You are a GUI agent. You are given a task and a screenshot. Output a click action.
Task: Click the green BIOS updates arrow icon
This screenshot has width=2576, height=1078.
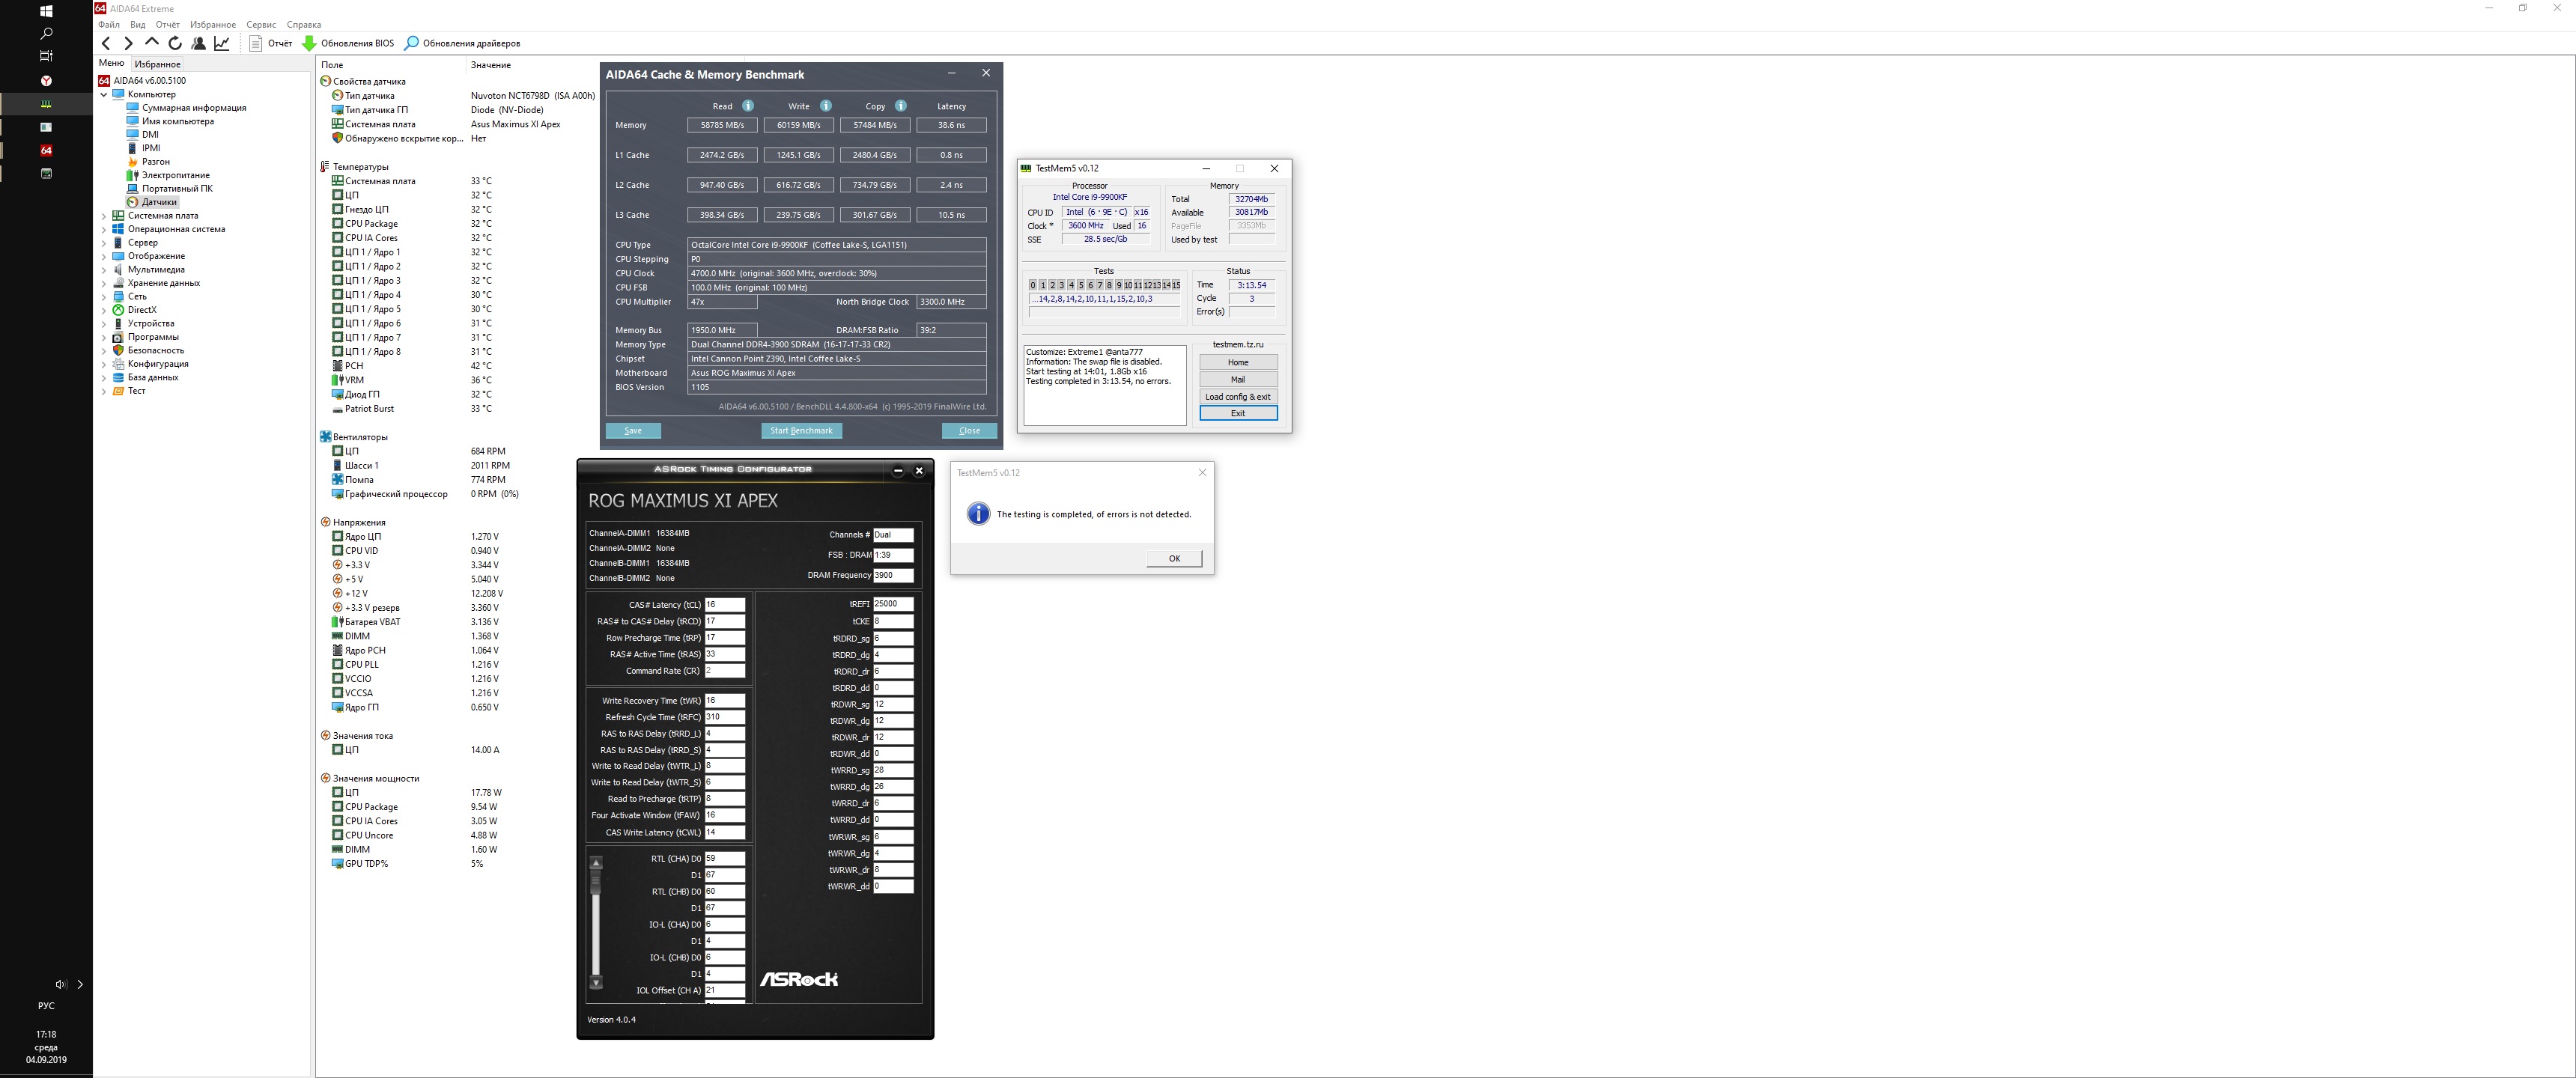(x=309, y=43)
